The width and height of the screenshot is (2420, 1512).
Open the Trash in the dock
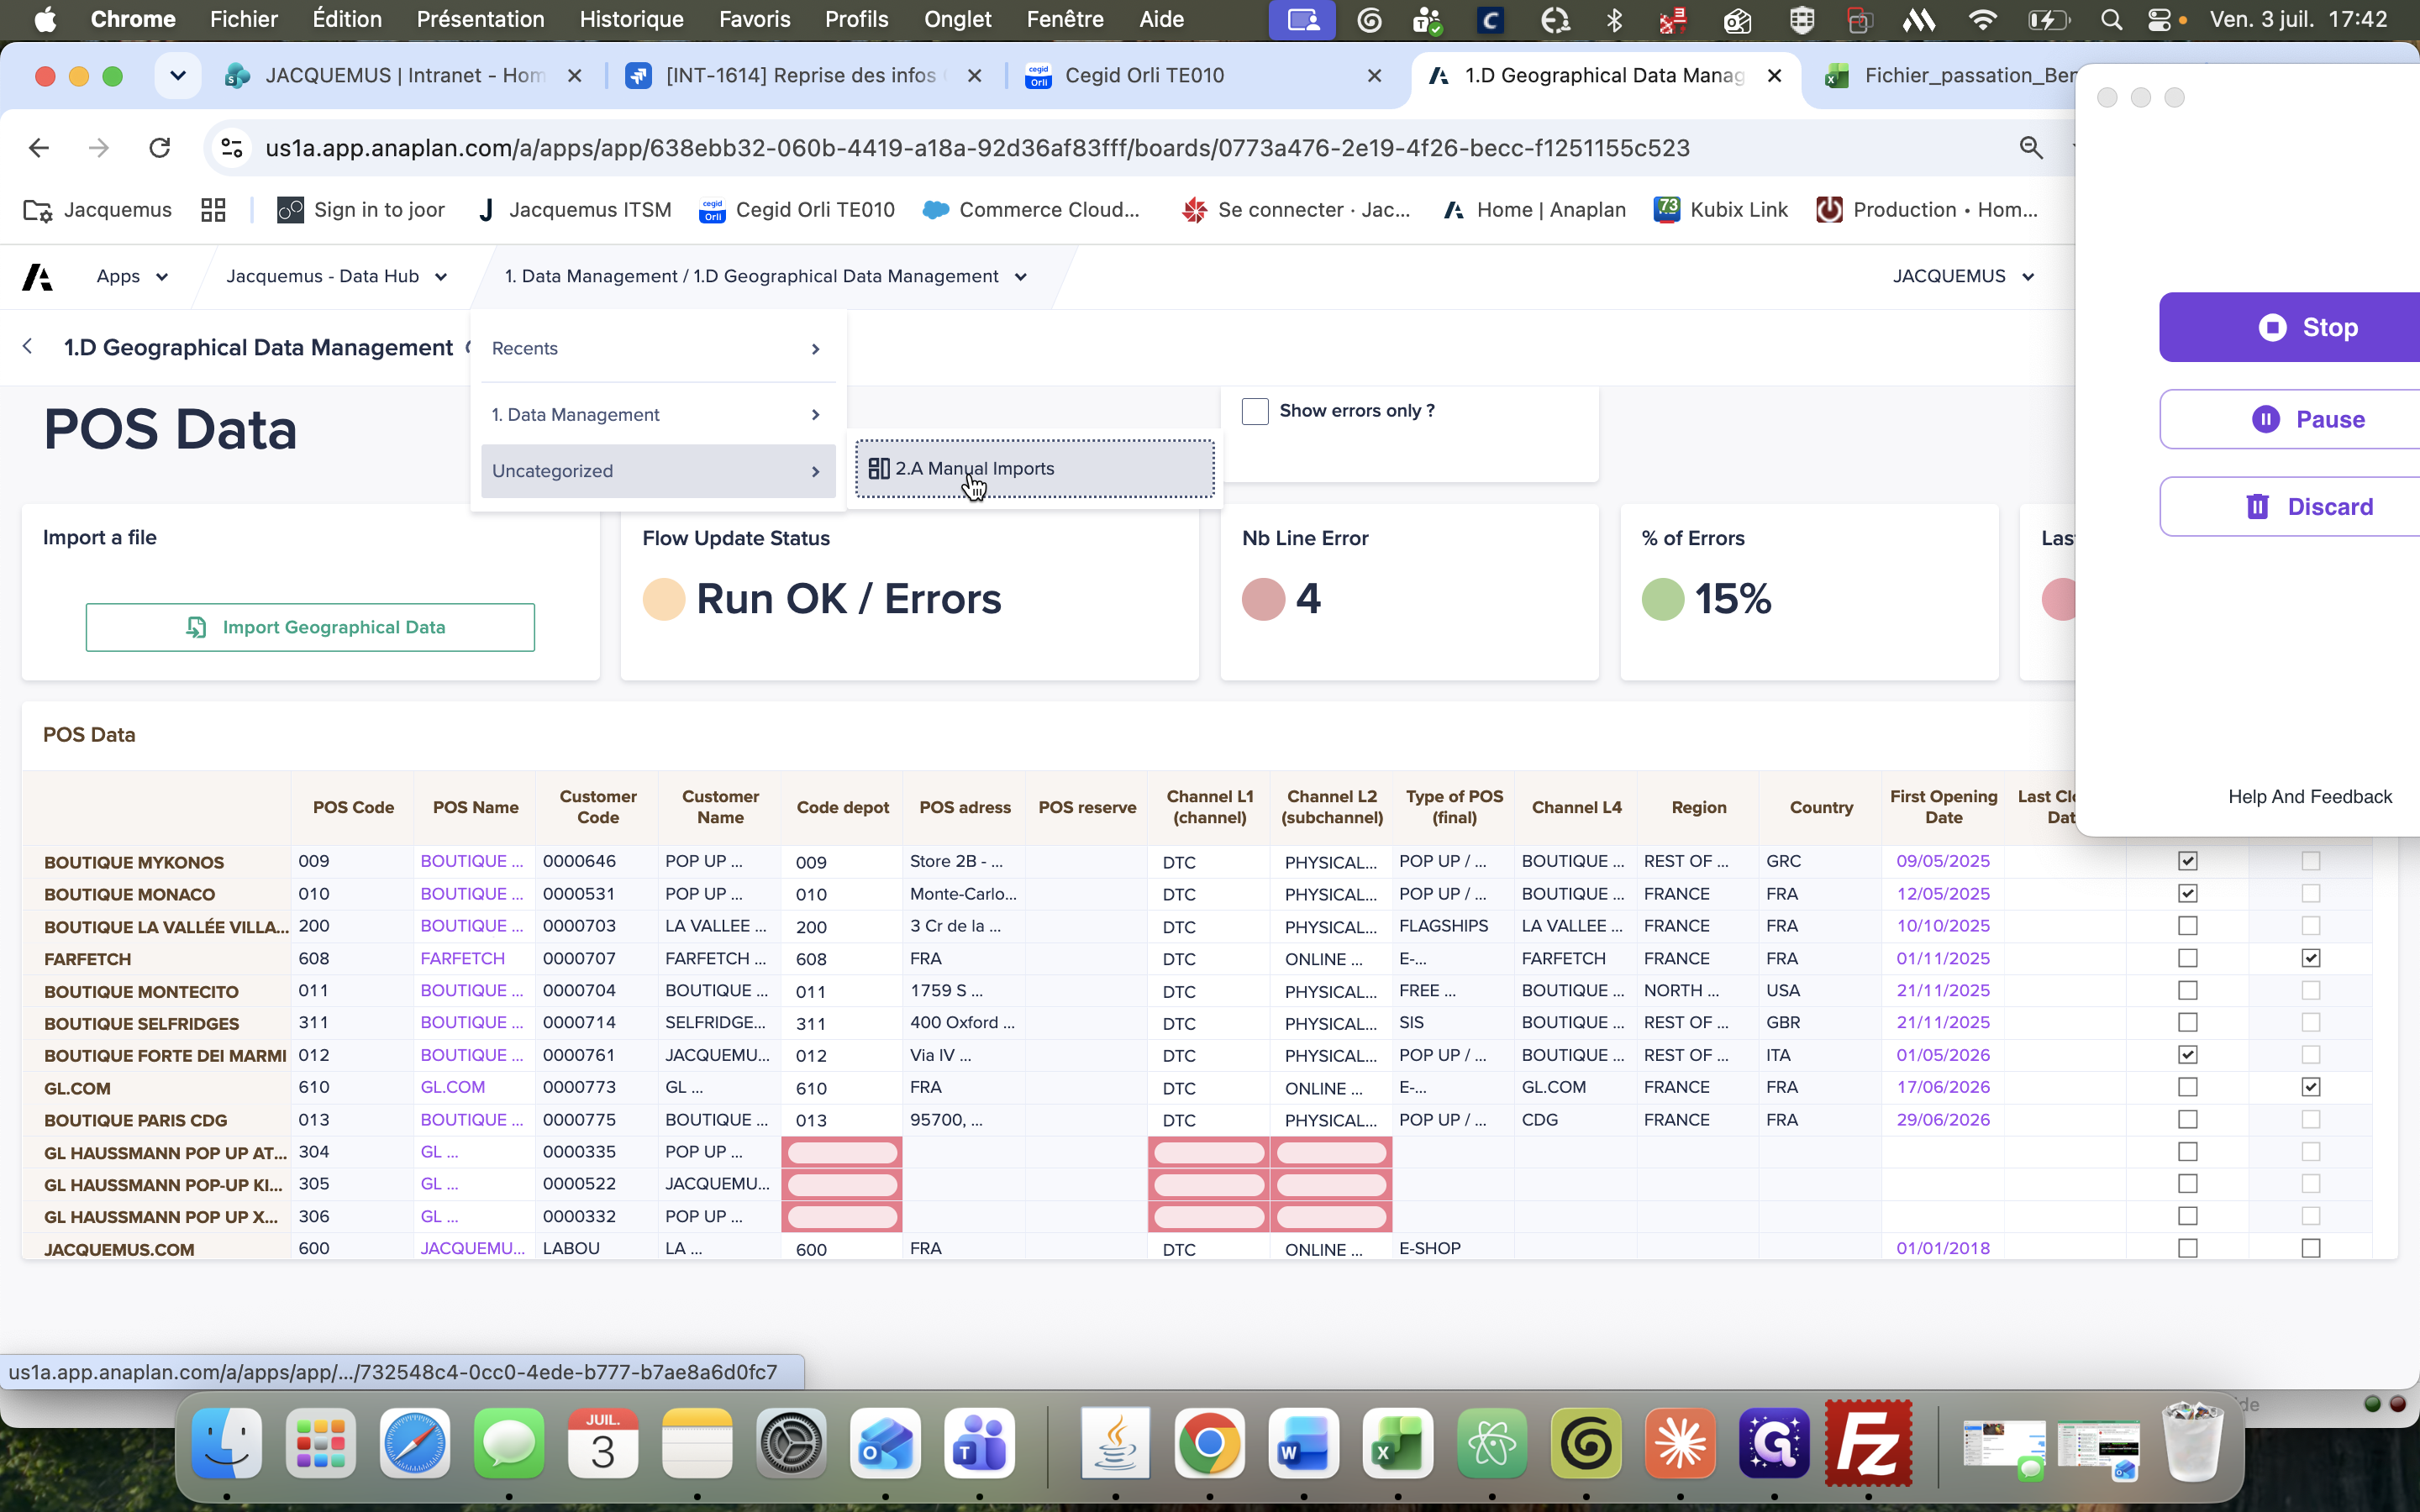(2192, 1444)
